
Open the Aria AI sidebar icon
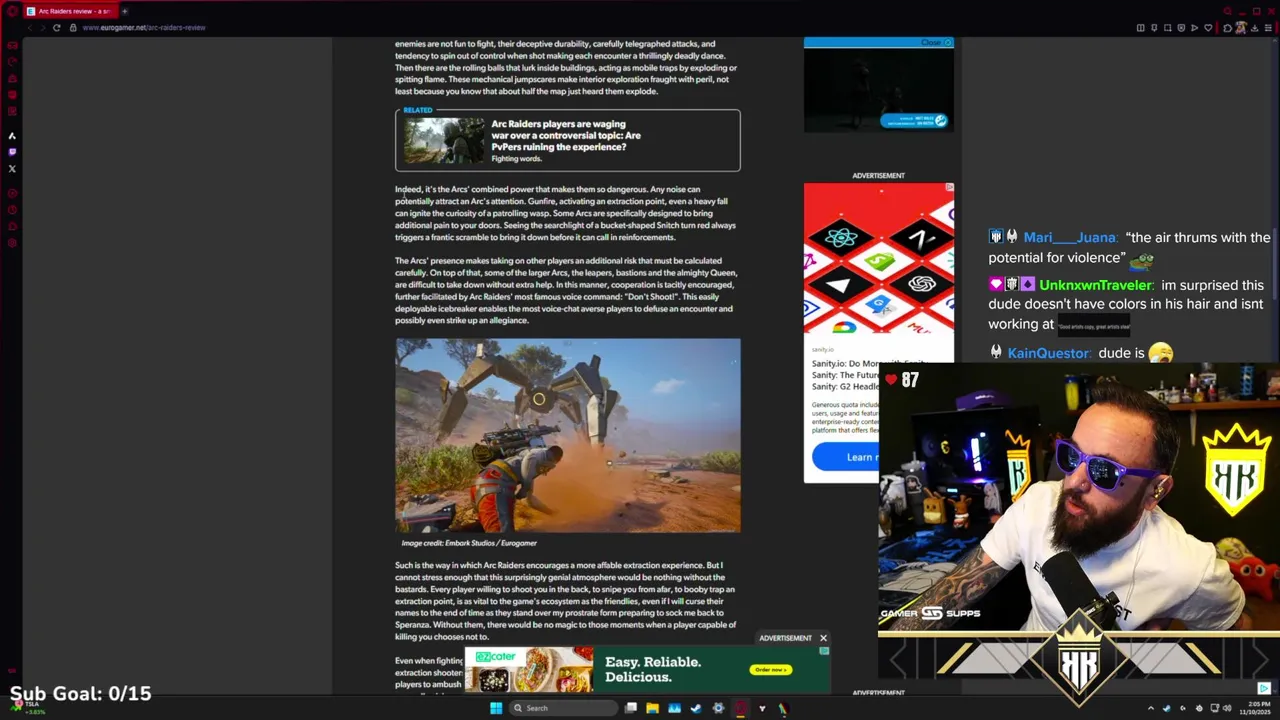12,135
